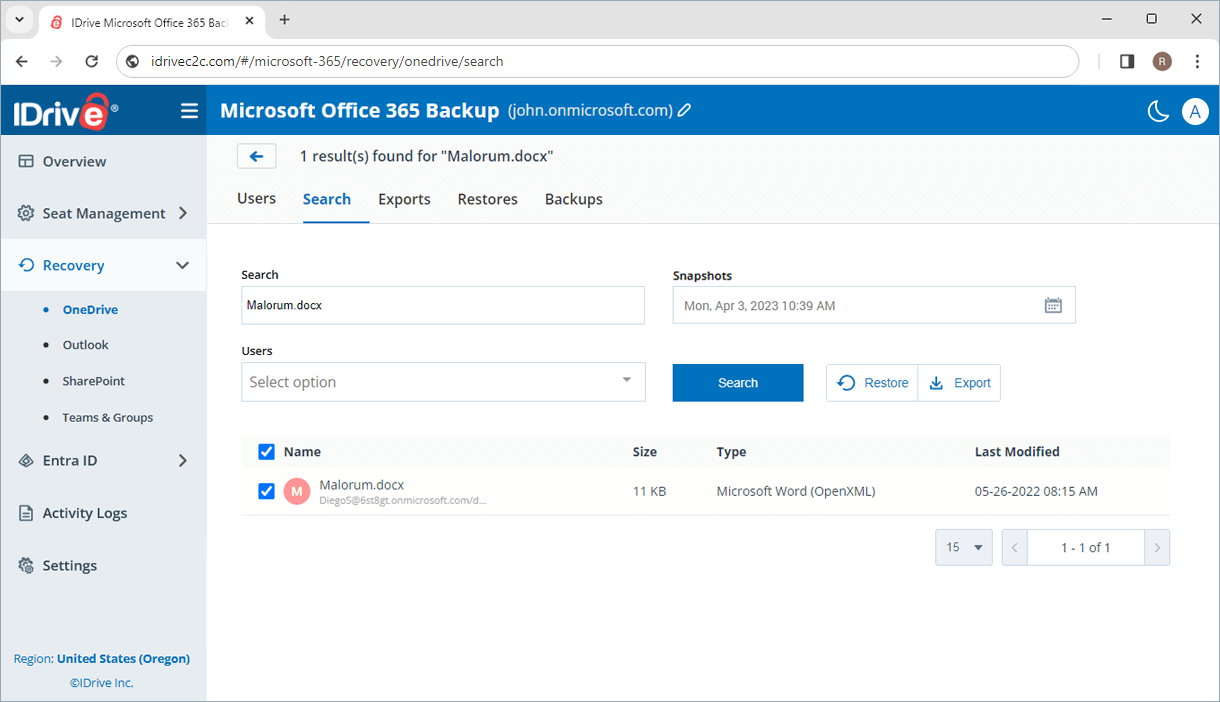Click the Malorum.docx 'M' avatar
1220x702 pixels.
(297, 491)
